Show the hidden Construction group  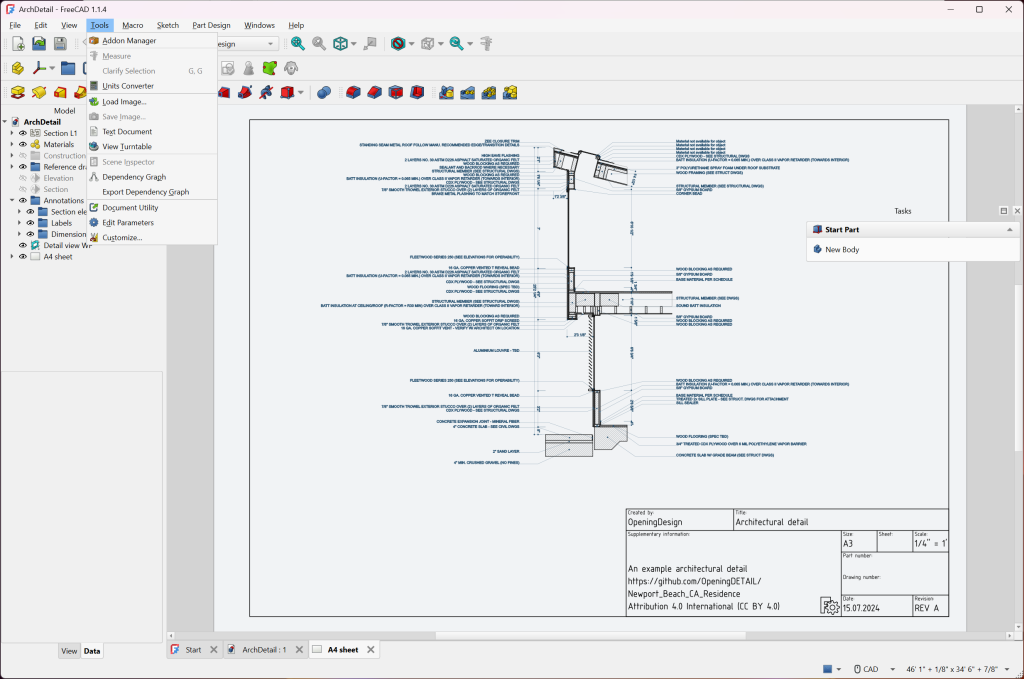tap(23, 155)
